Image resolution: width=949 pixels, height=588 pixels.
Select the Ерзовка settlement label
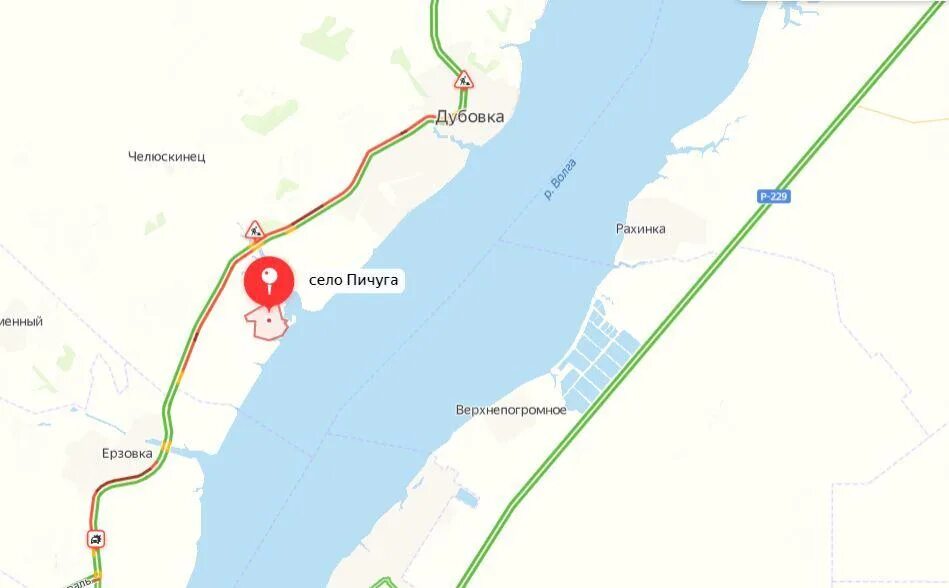[127, 453]
